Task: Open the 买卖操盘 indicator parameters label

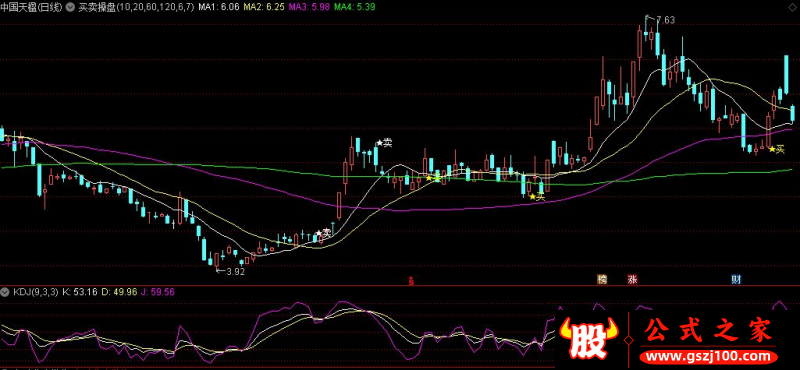Action: [136, 7]
